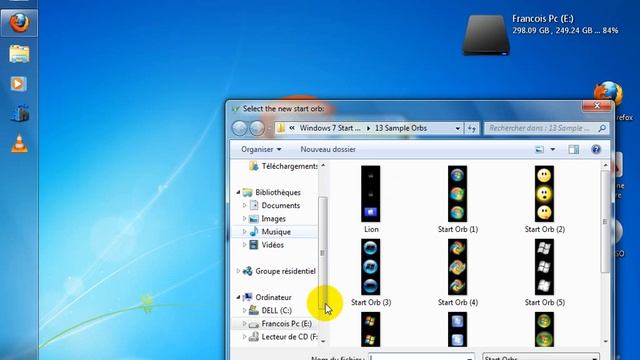This screenshot has width=640, height=360.
Task: Collapse the Bibliothèques tree node
Action: point(238,192)
